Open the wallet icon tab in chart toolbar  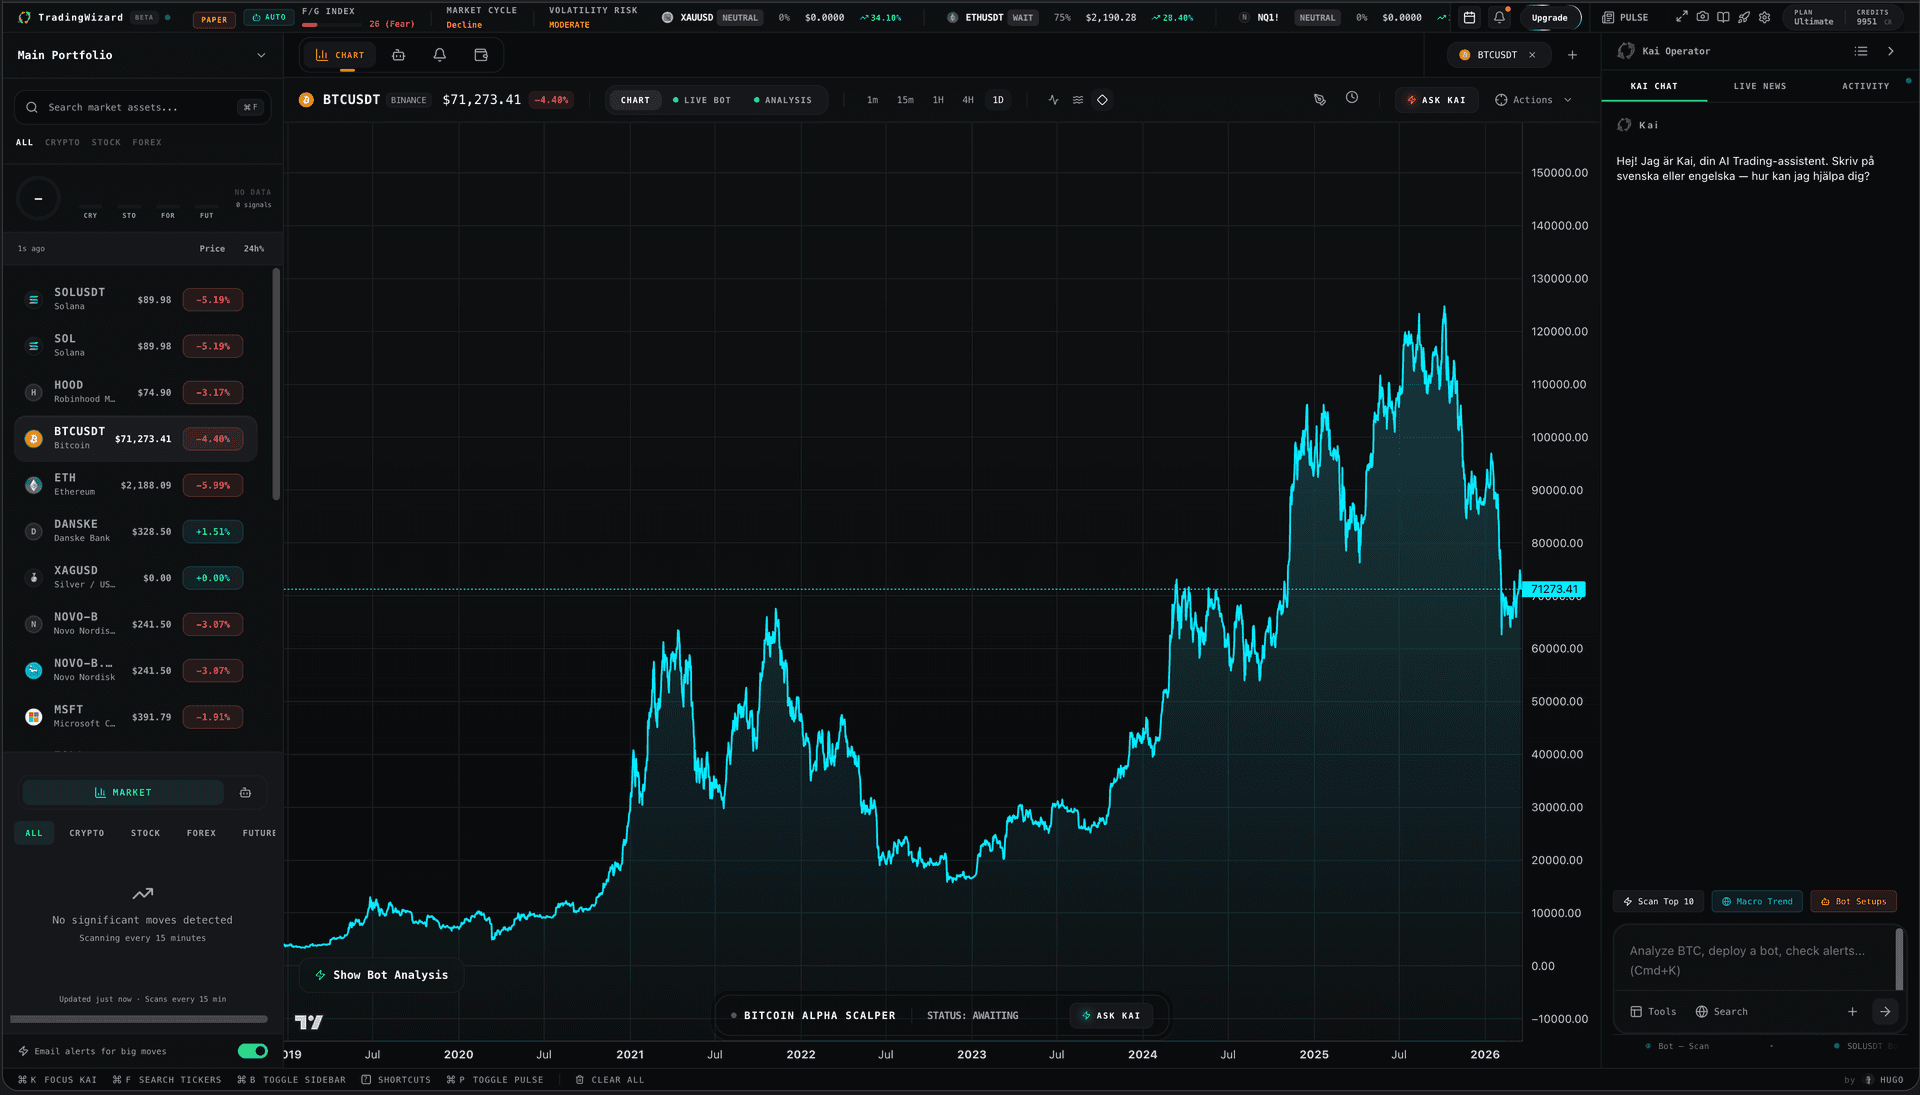481,55
